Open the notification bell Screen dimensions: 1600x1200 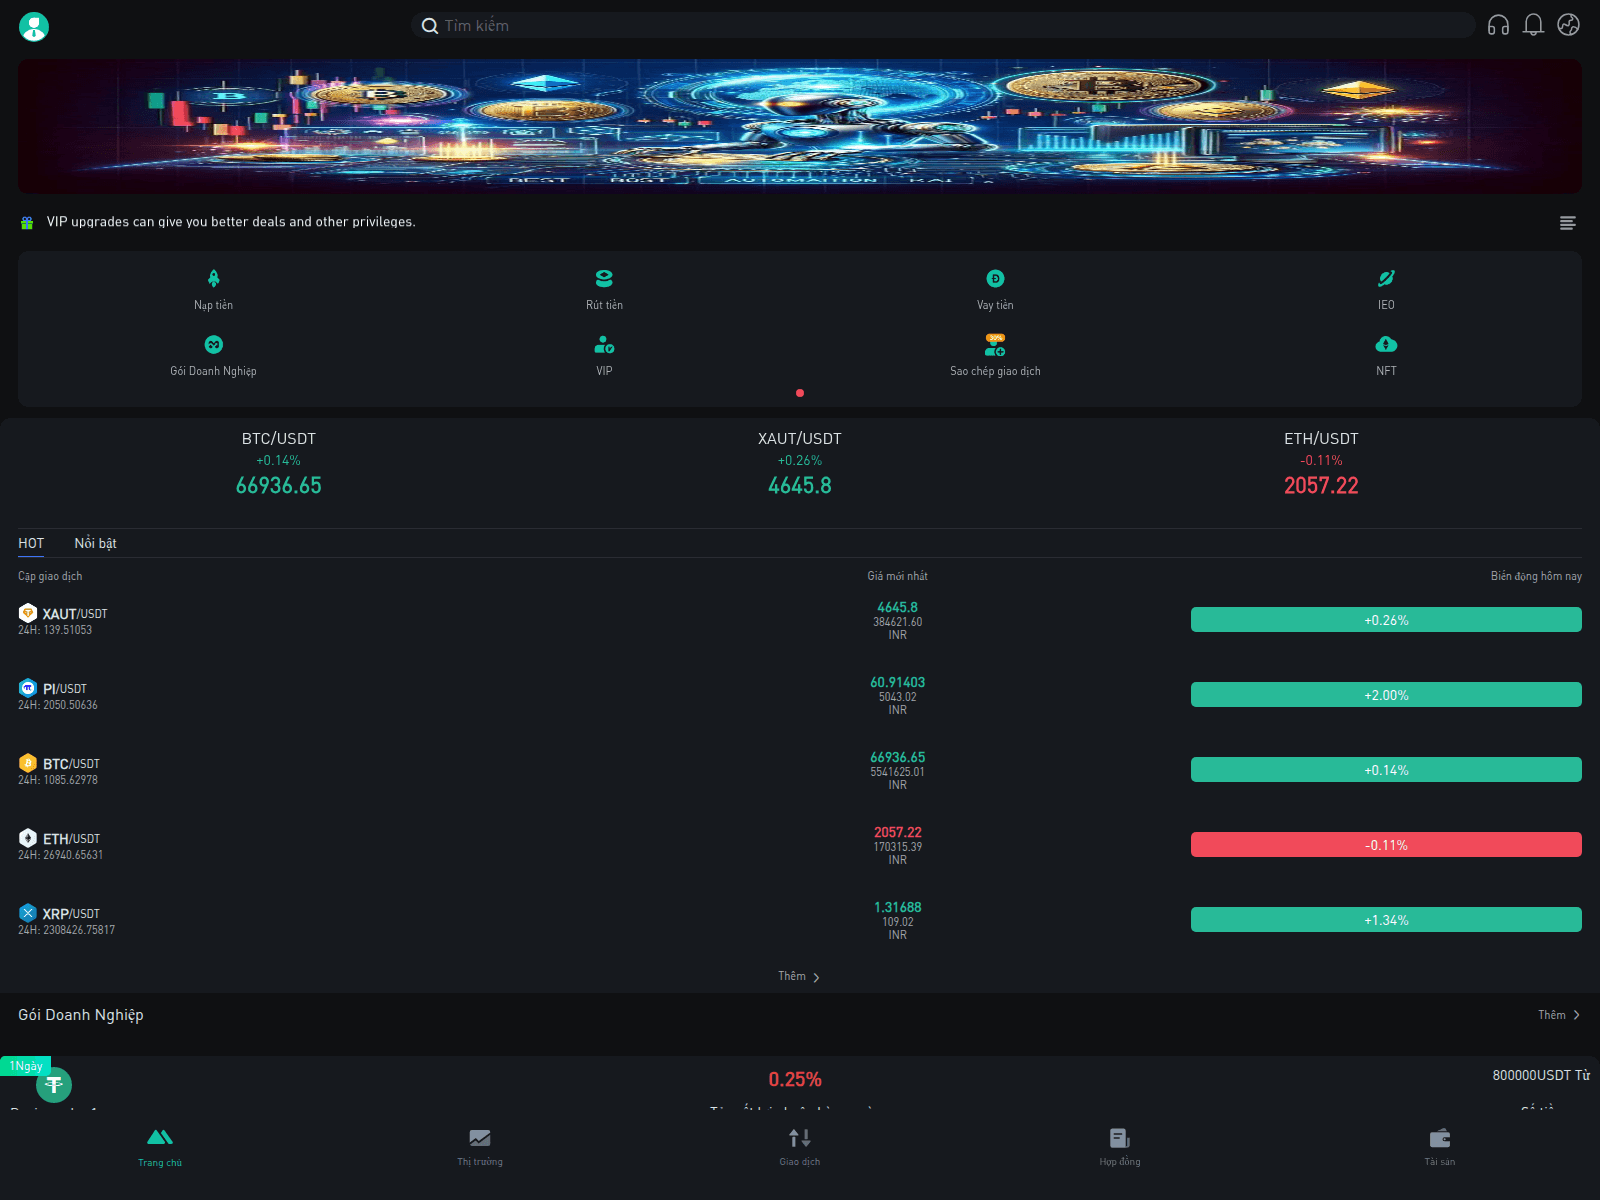[1533, 26]
